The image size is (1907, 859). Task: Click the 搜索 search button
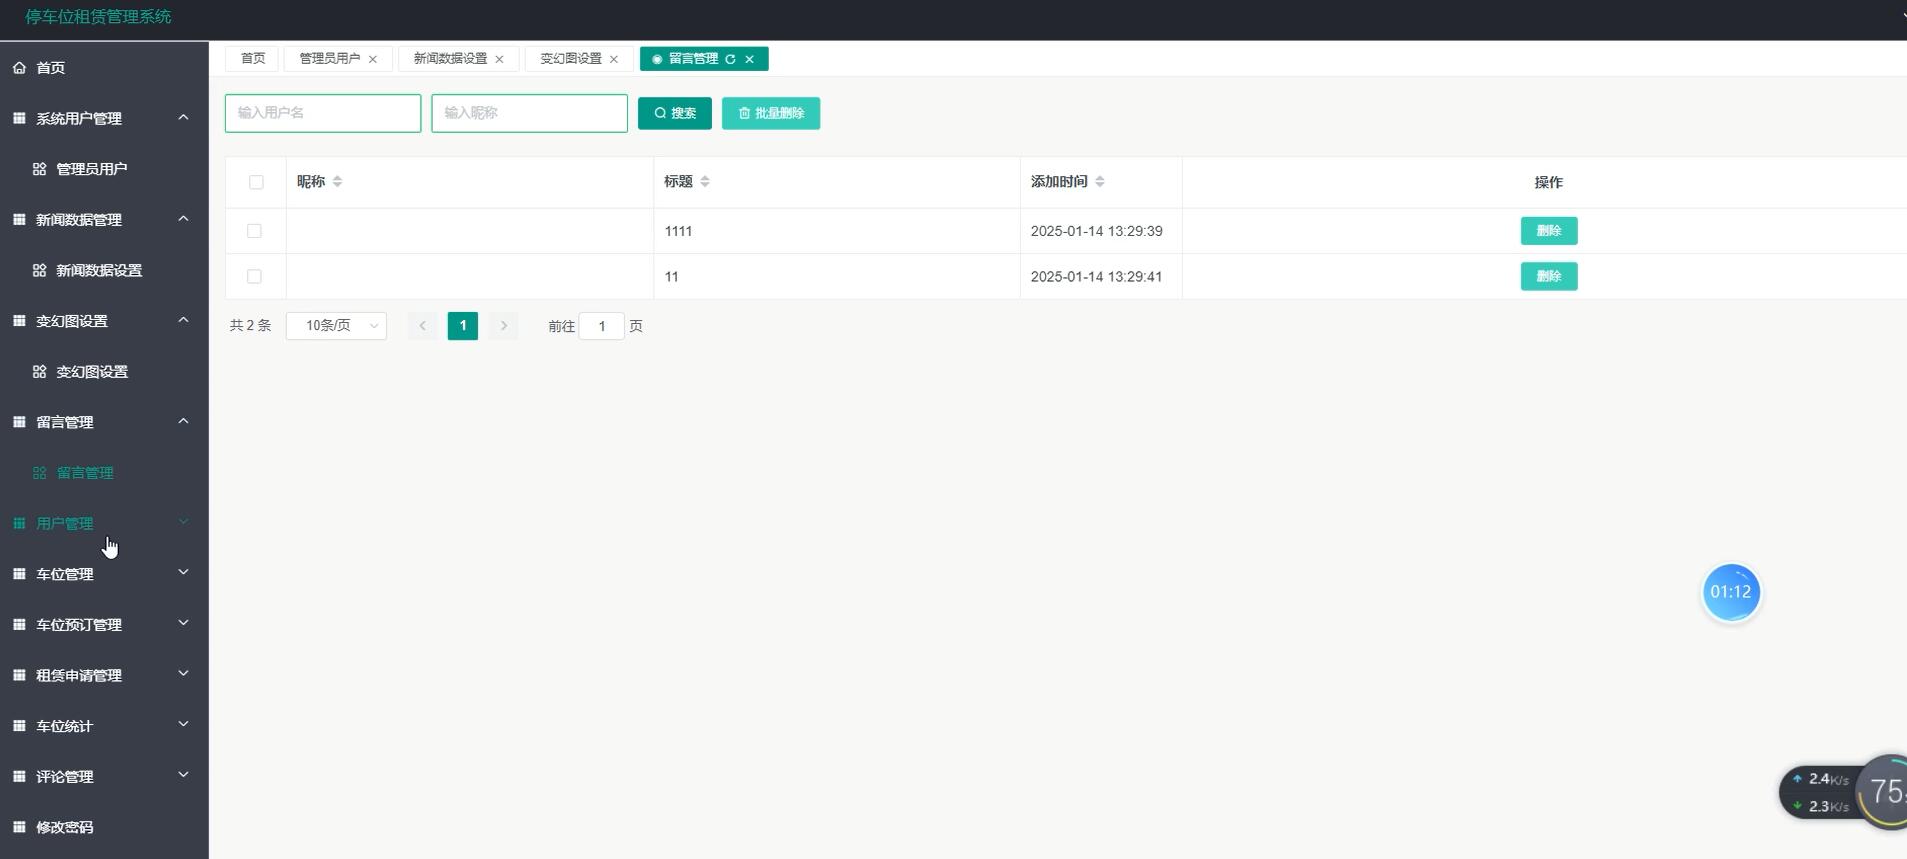pyautogui.click(x=675, y=113)
